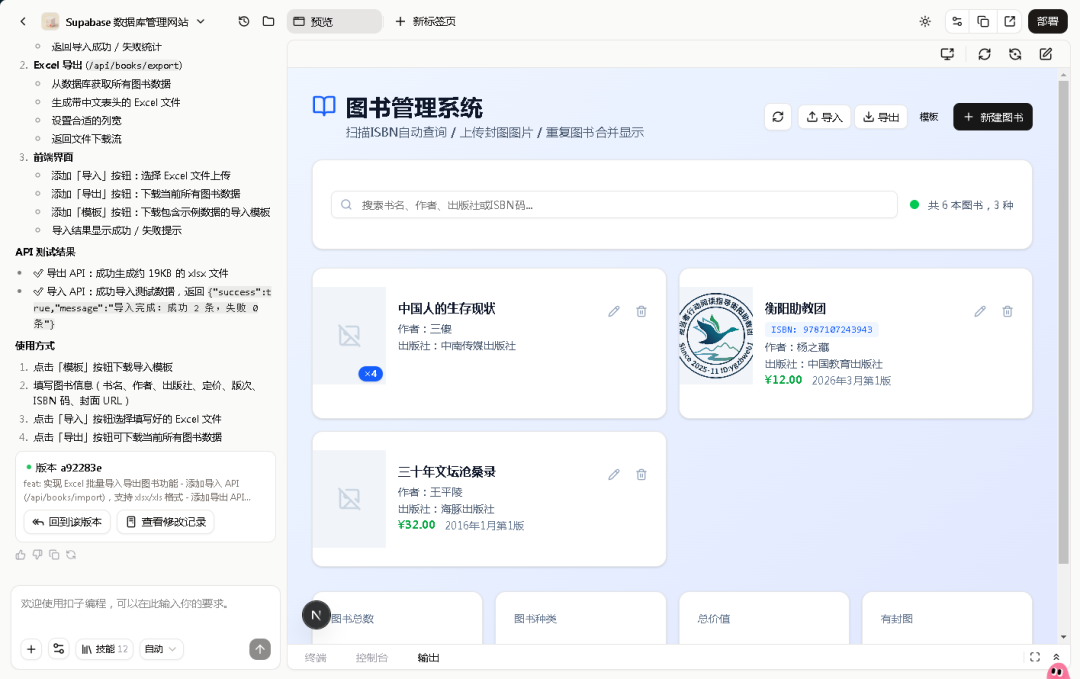
Task: Collapse the bottom panel with chevron
Action: 1058,657
